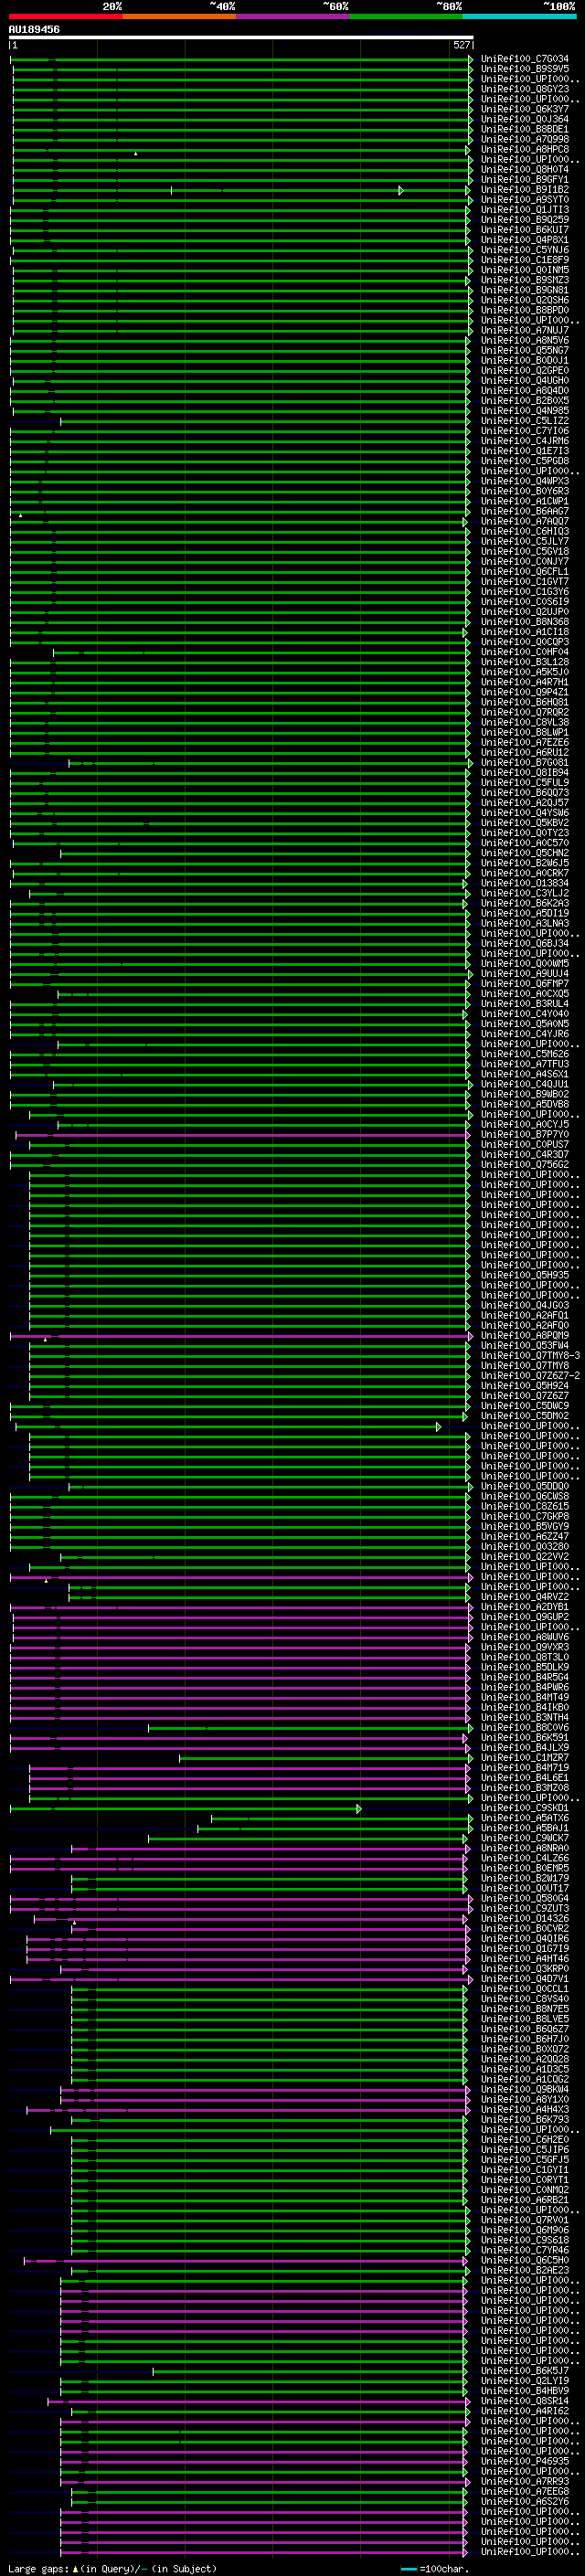585x2576 pixels.
Task: Select UniRef100_Q7Z6Z7-2 hit entry
Action: point(530,1376)
